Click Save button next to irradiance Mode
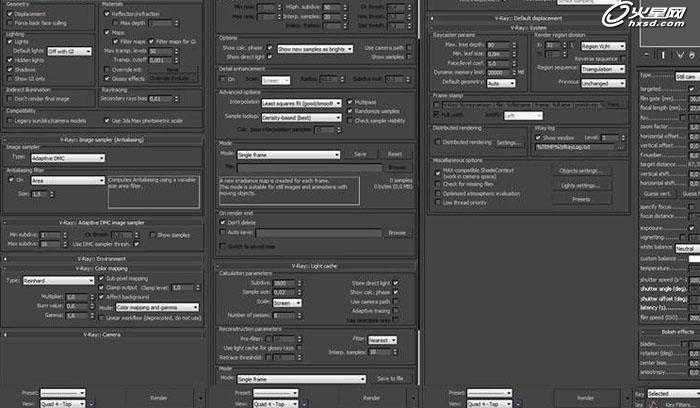700x408 pixels. 360,154
